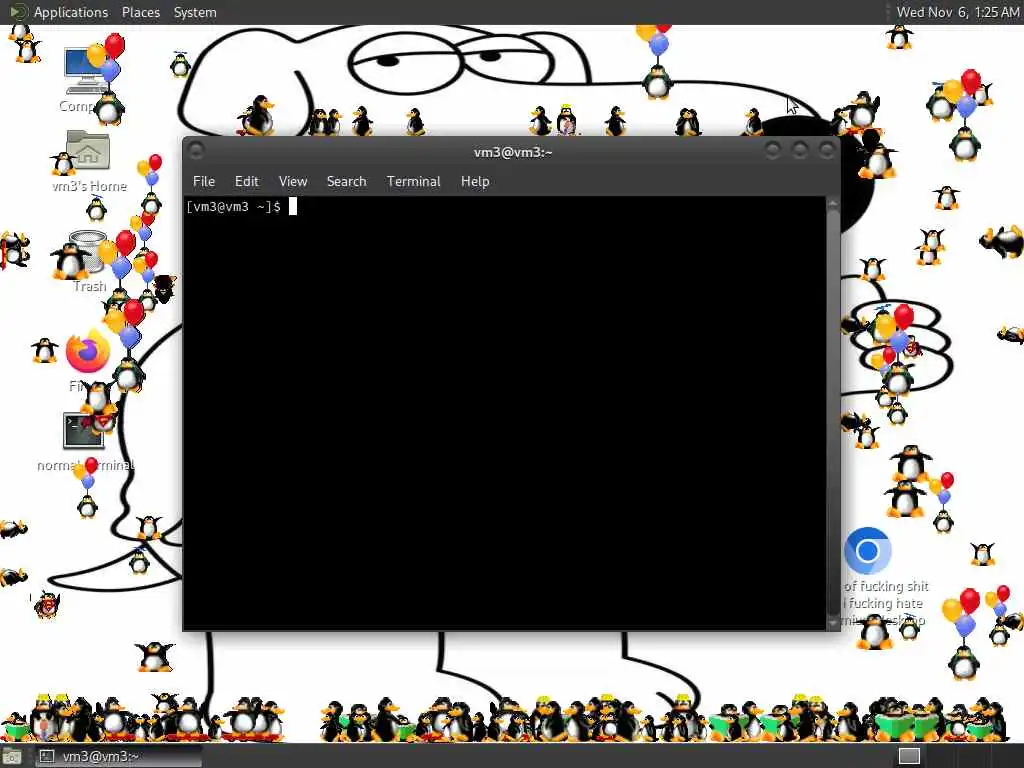The height and width of the screenshot is (768, 1024).
Task: Open the View menu in terminal
Action: (293, 182)
